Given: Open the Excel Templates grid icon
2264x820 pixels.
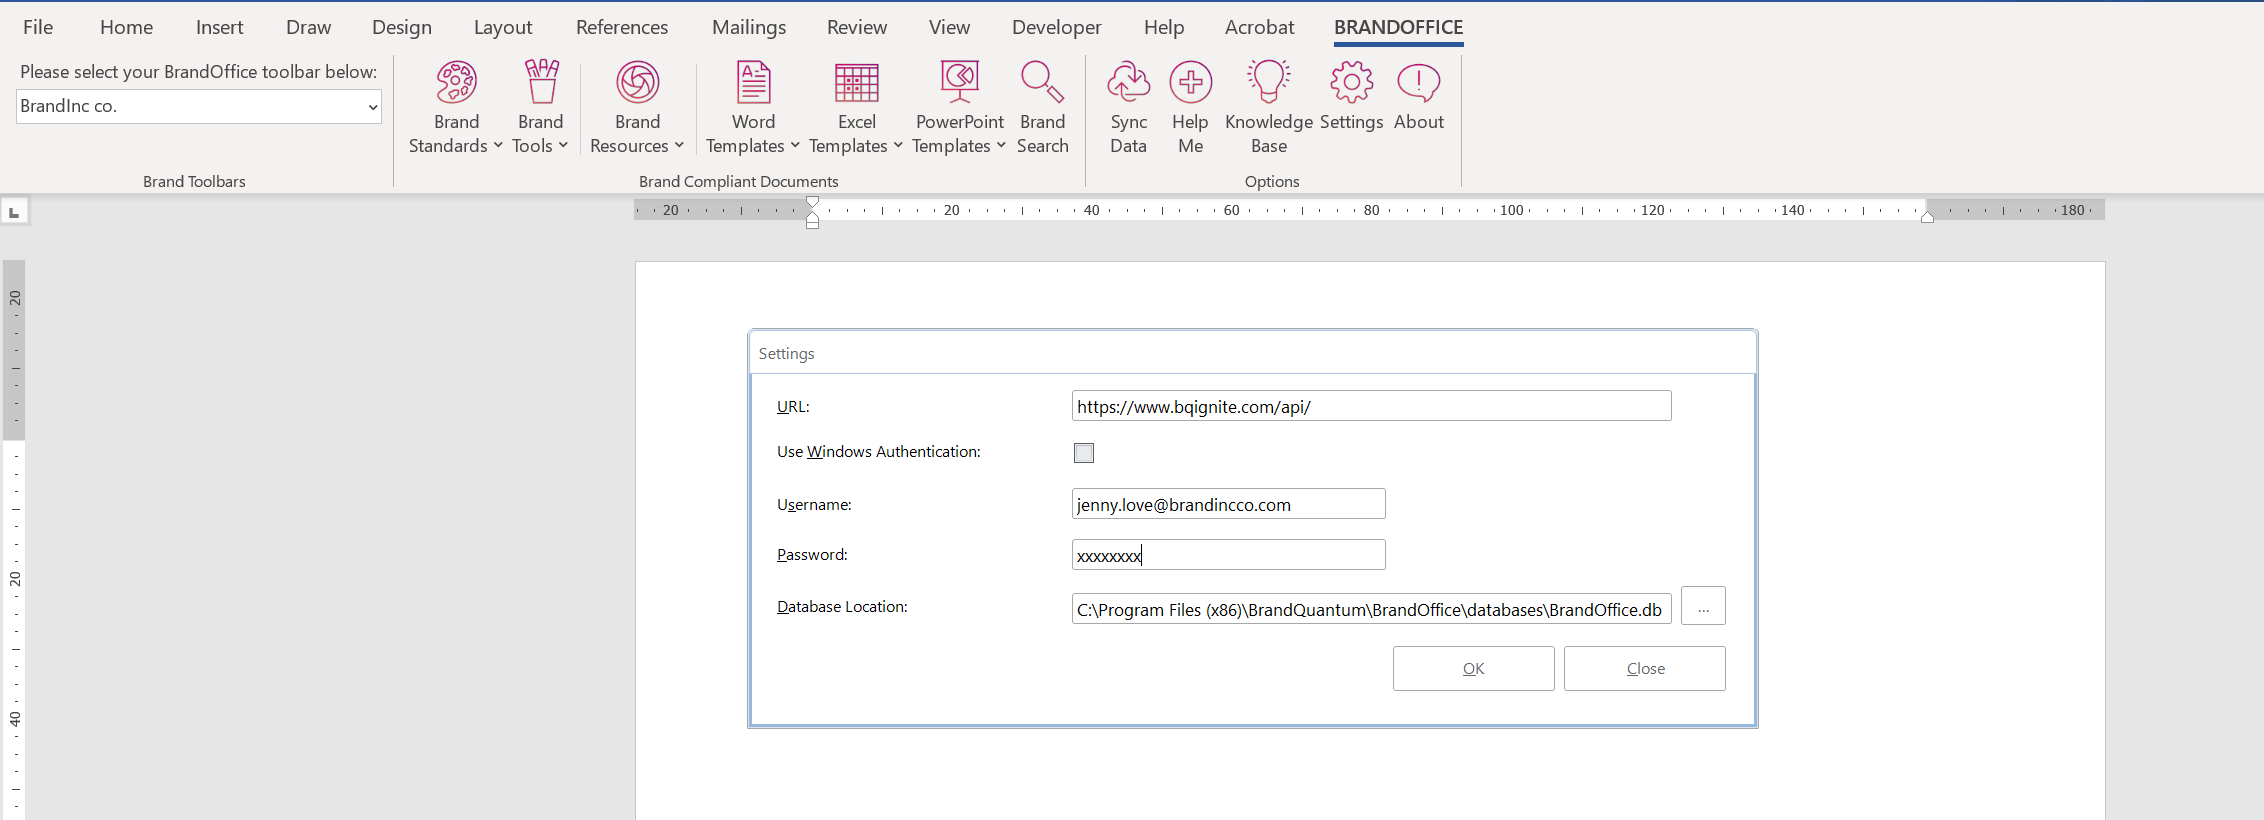Looking at the screenshot, I should point(856,83).
